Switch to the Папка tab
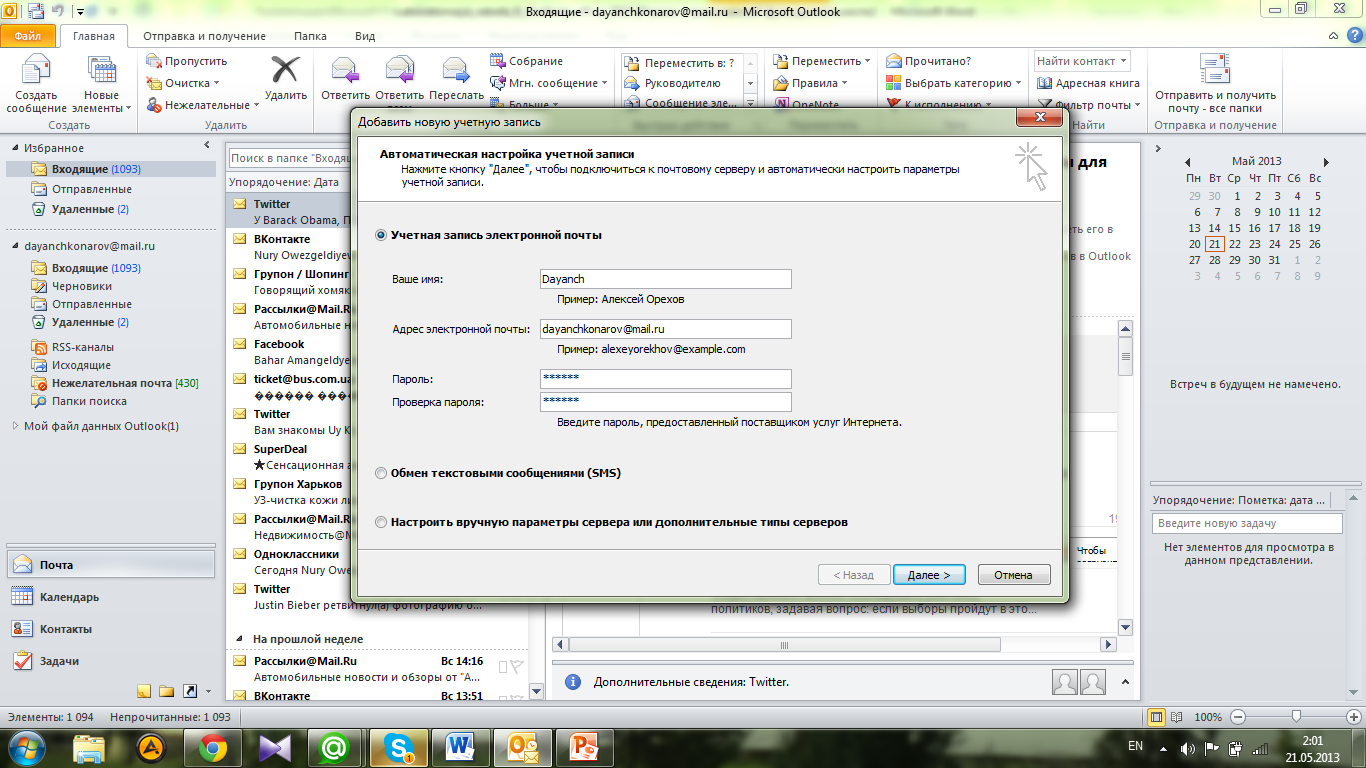This screenshot has width=1366, height=768. 310,36
